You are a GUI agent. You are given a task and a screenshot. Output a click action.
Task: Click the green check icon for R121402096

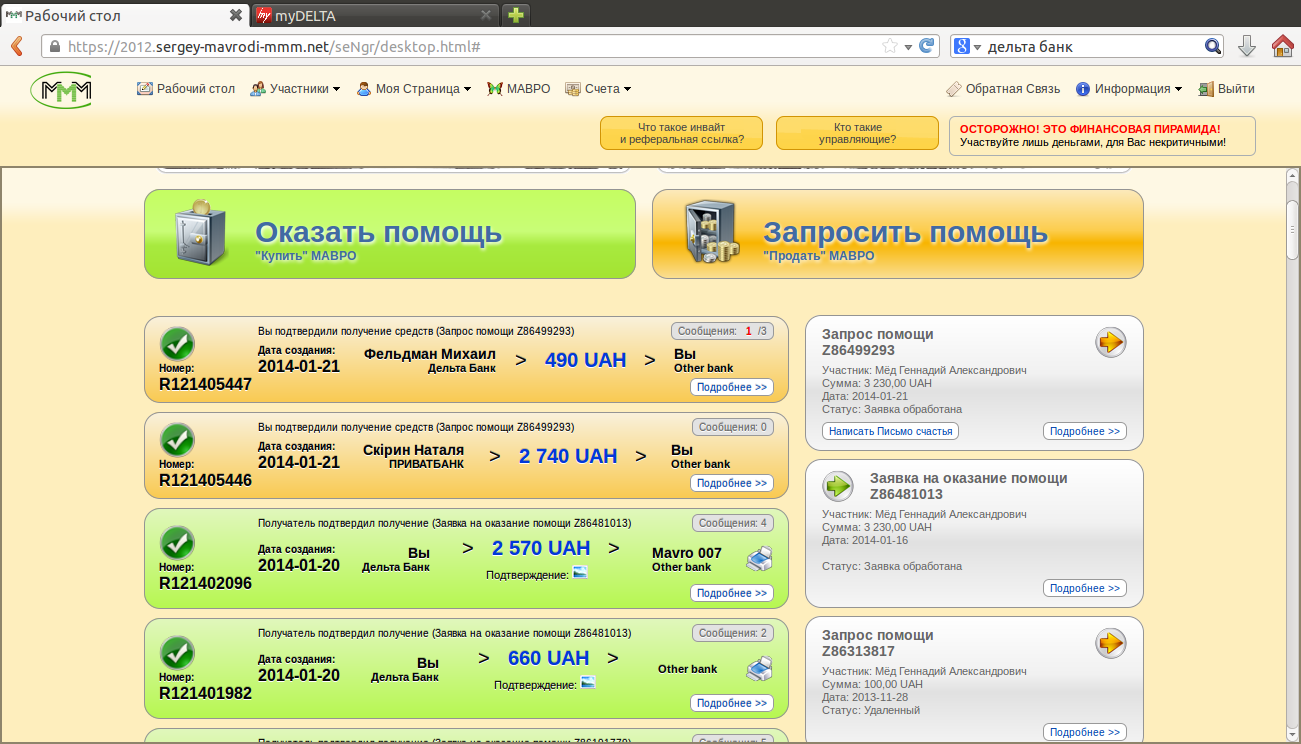177,543
